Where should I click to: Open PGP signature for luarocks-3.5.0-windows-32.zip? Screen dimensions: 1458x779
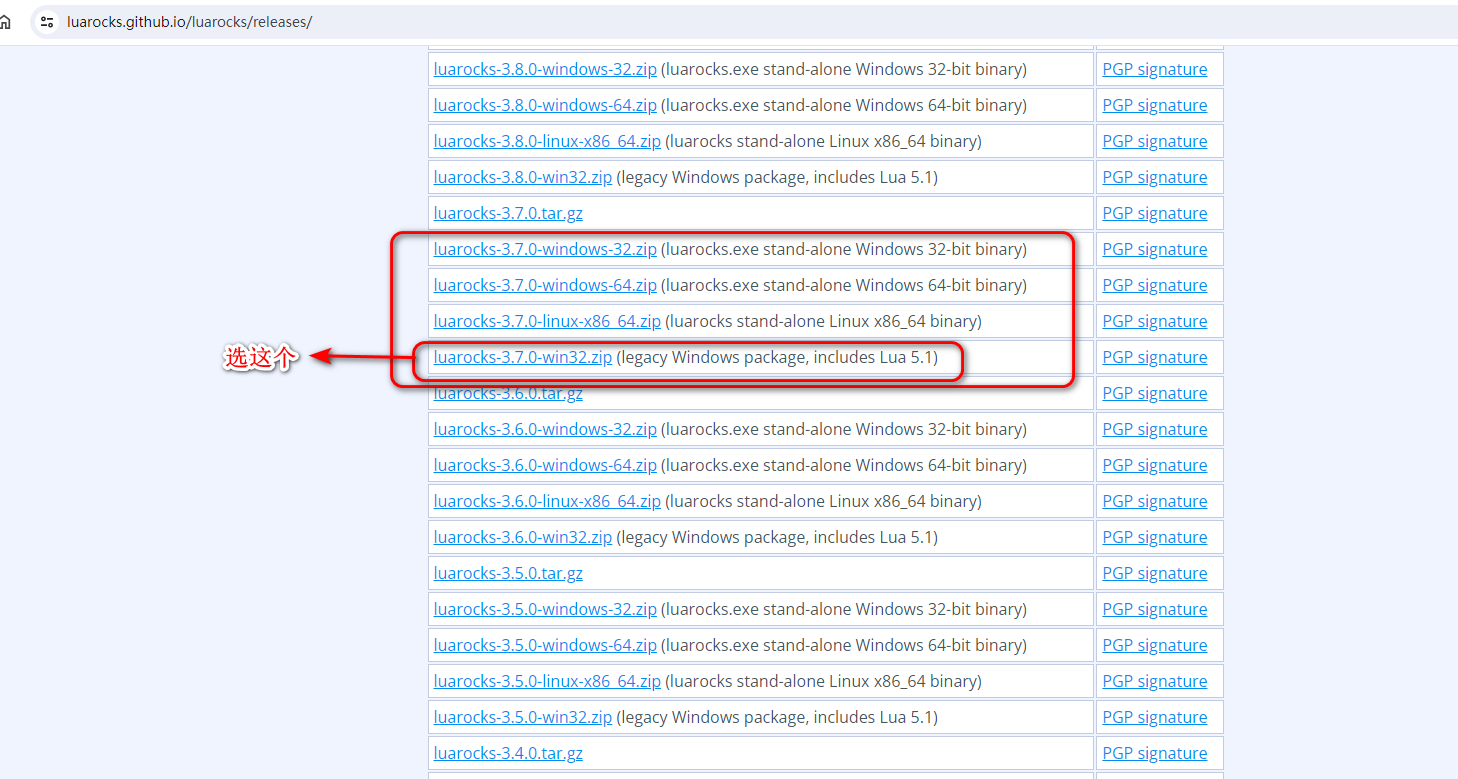click(x=1155, y=609)
